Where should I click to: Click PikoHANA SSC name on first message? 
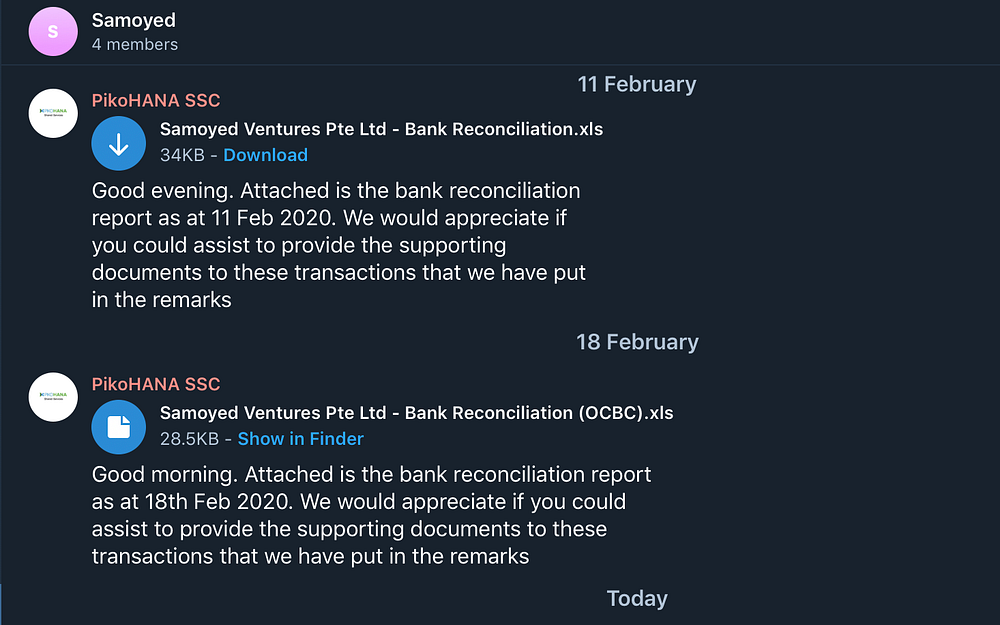point(156,100)
